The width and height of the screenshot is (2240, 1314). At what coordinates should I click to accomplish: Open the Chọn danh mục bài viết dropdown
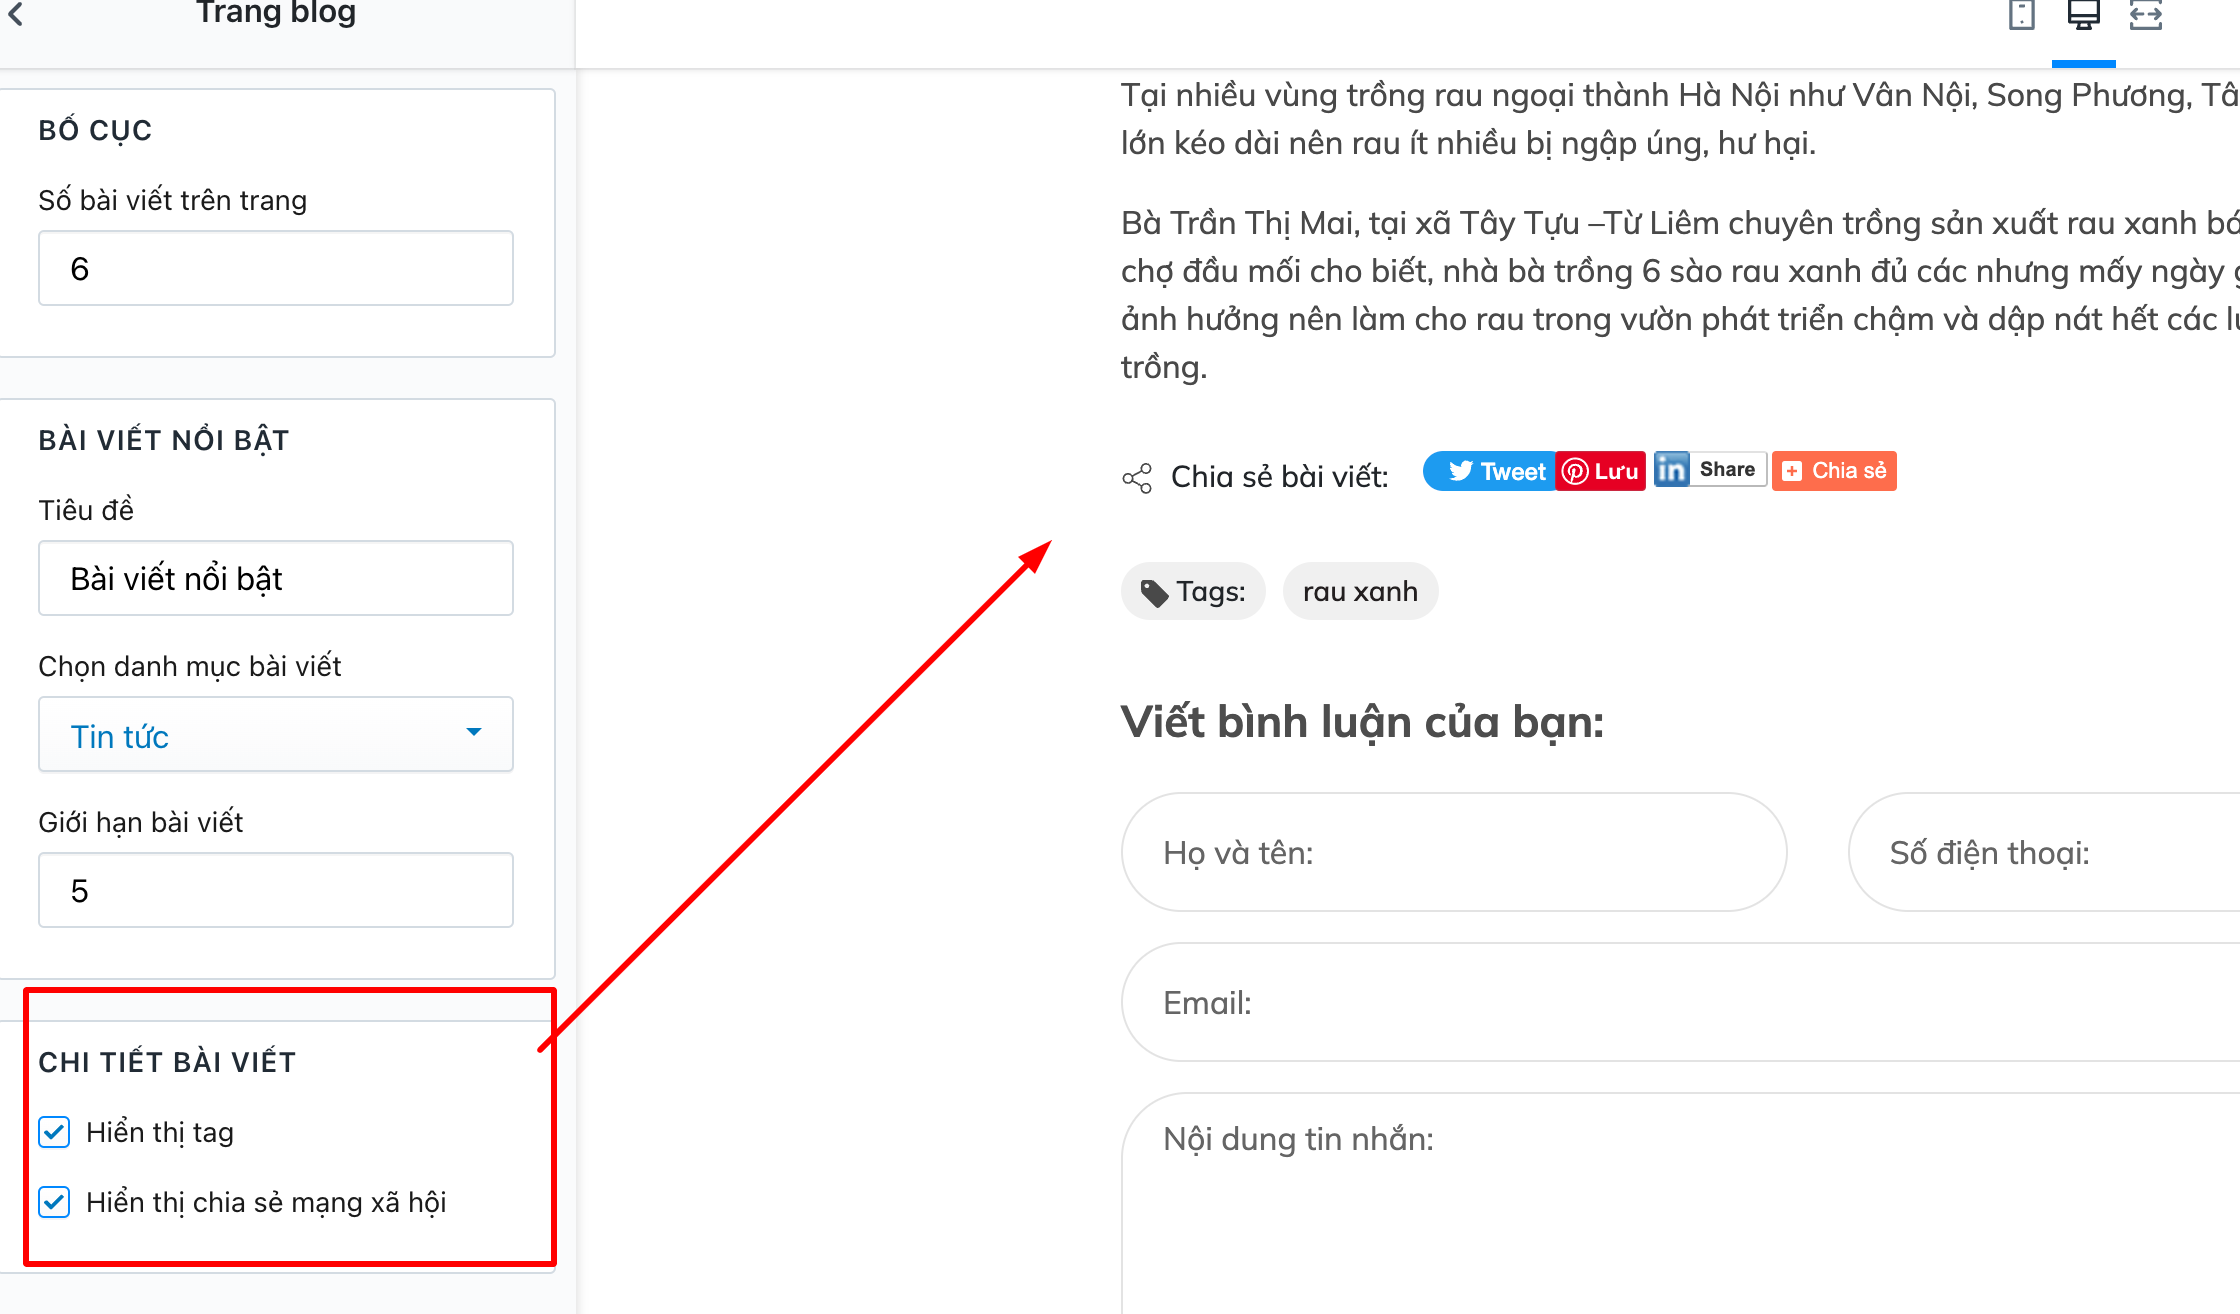click(276, 735)
